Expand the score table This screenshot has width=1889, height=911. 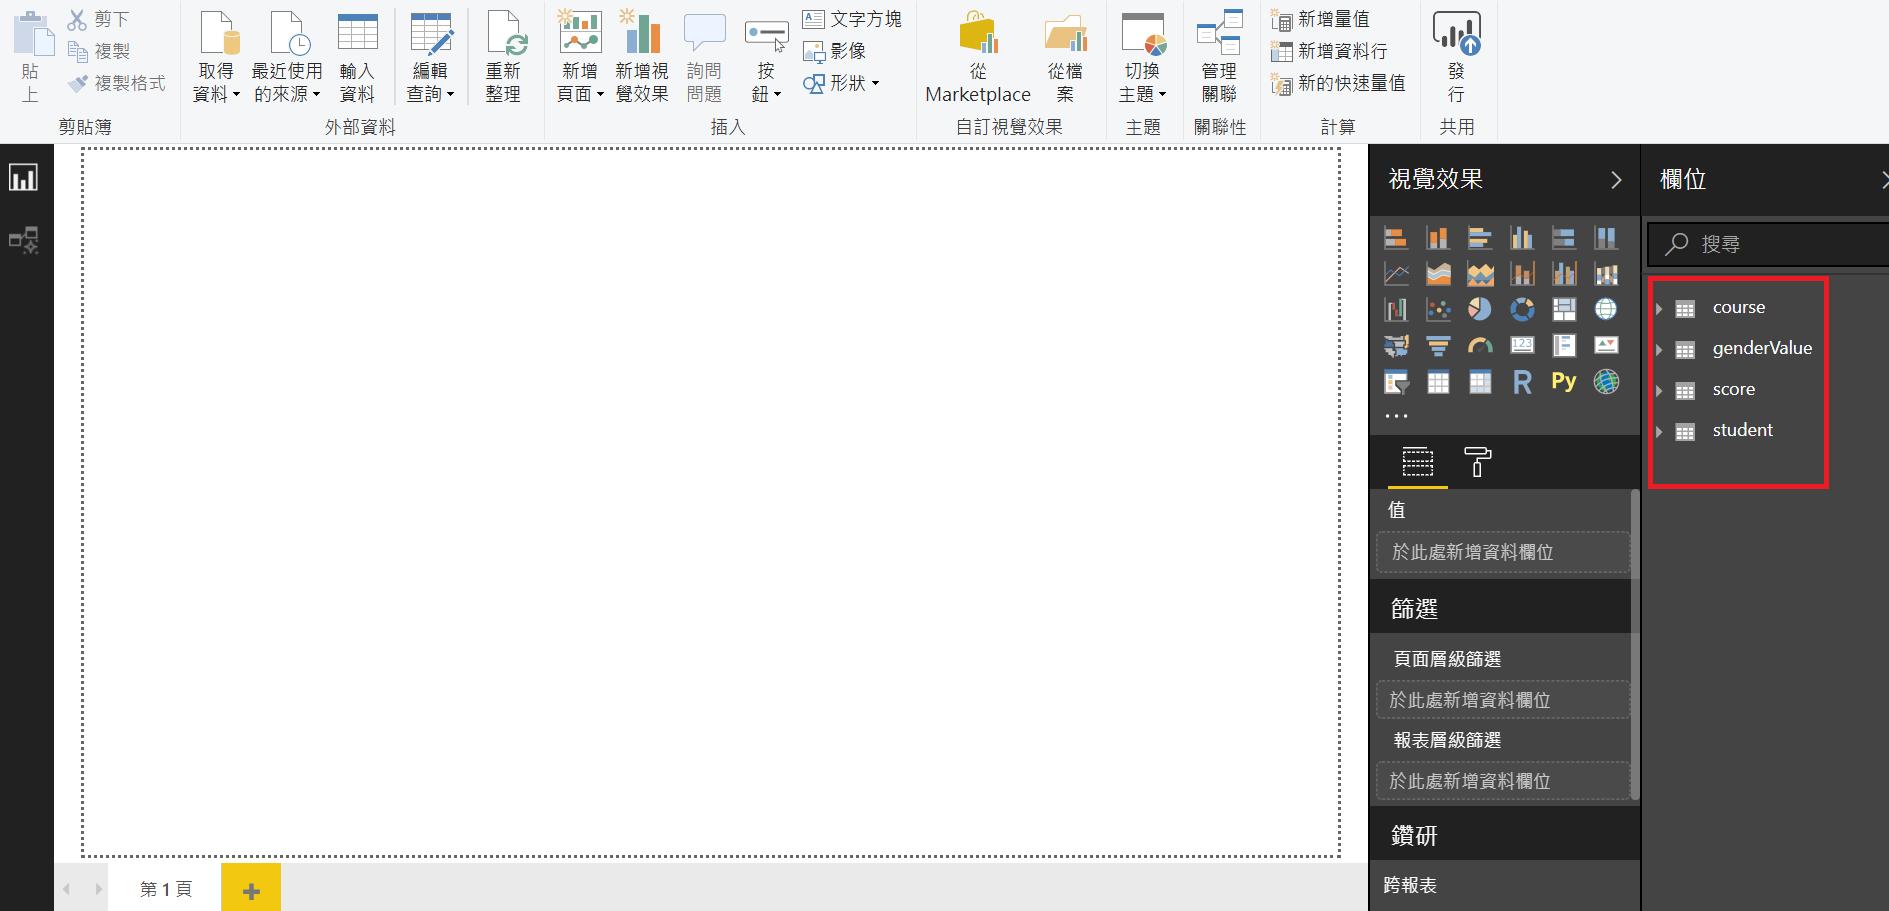click(x=1659, y=390)
